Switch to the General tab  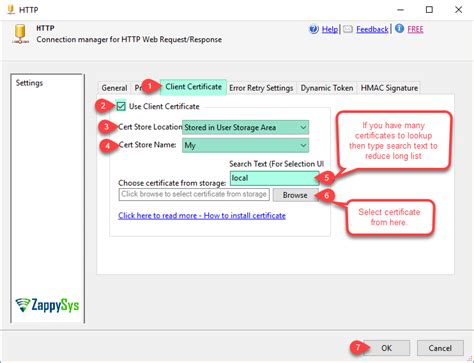click(x=114, y=88)
